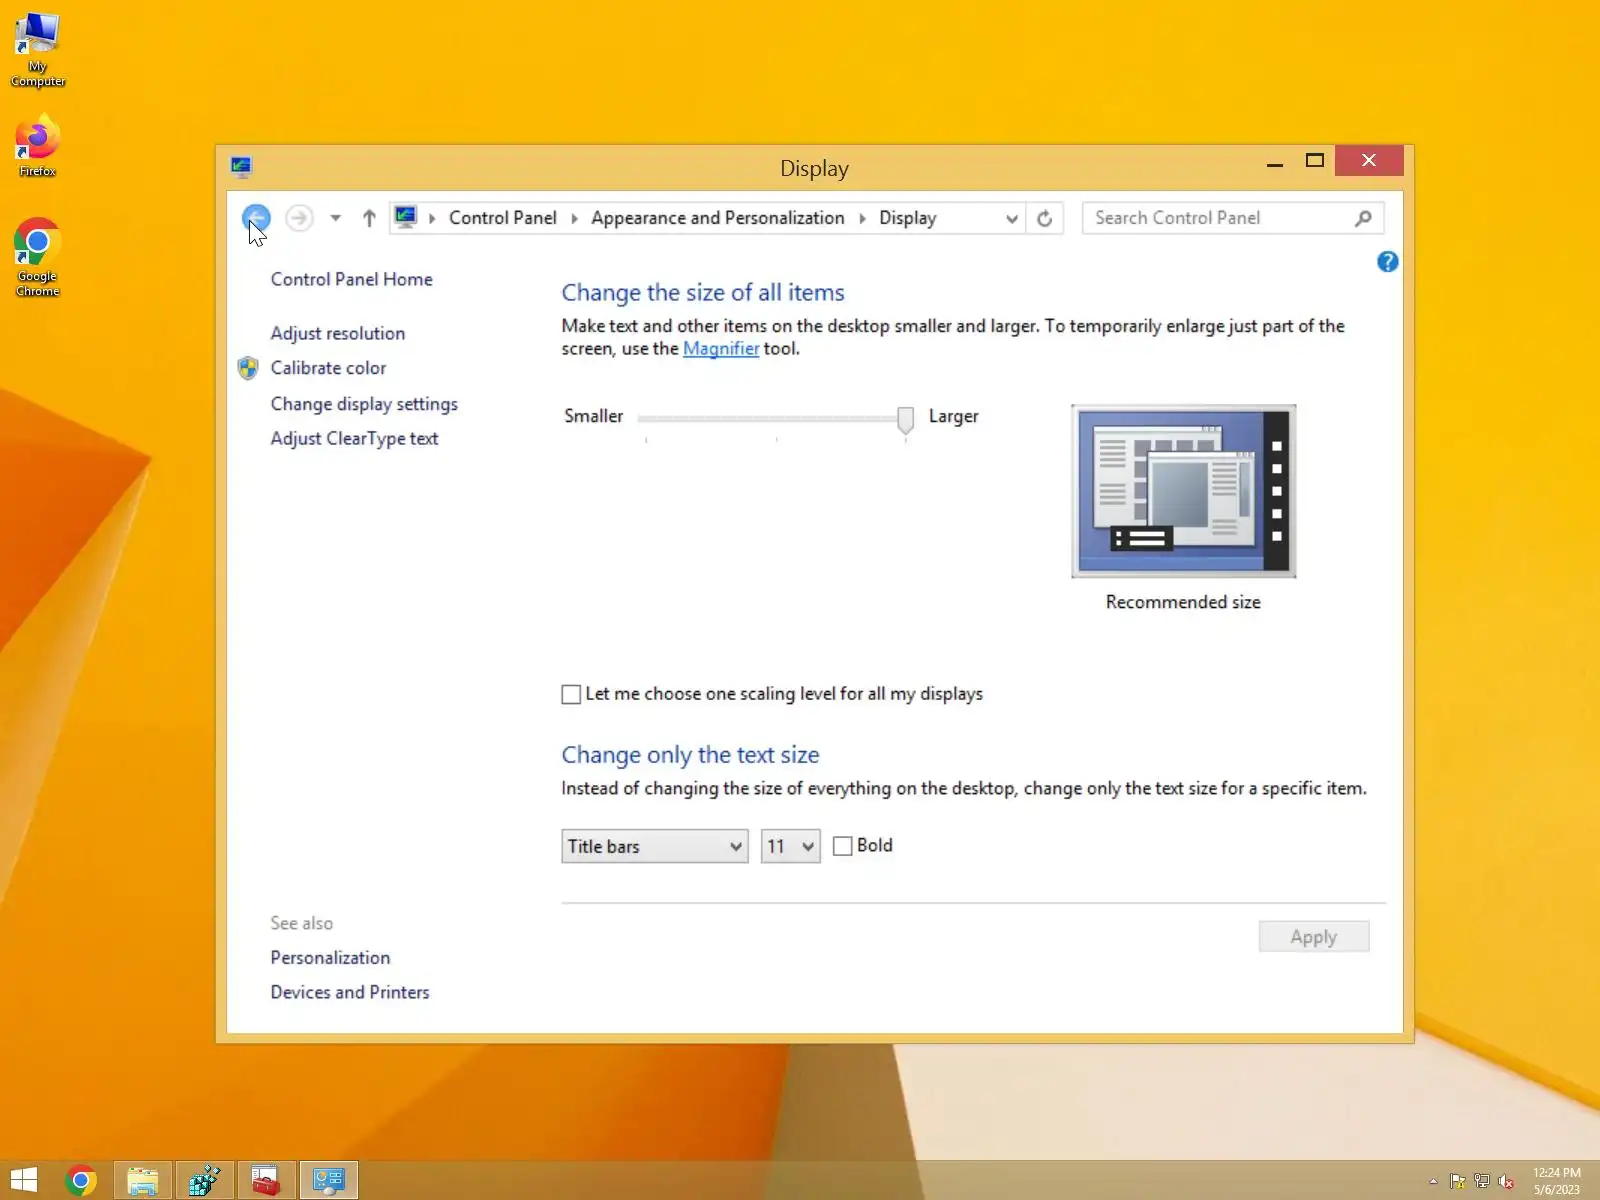
Task: Expand the arrow after Control Panel breadcrumb
Action: [575, 218]
